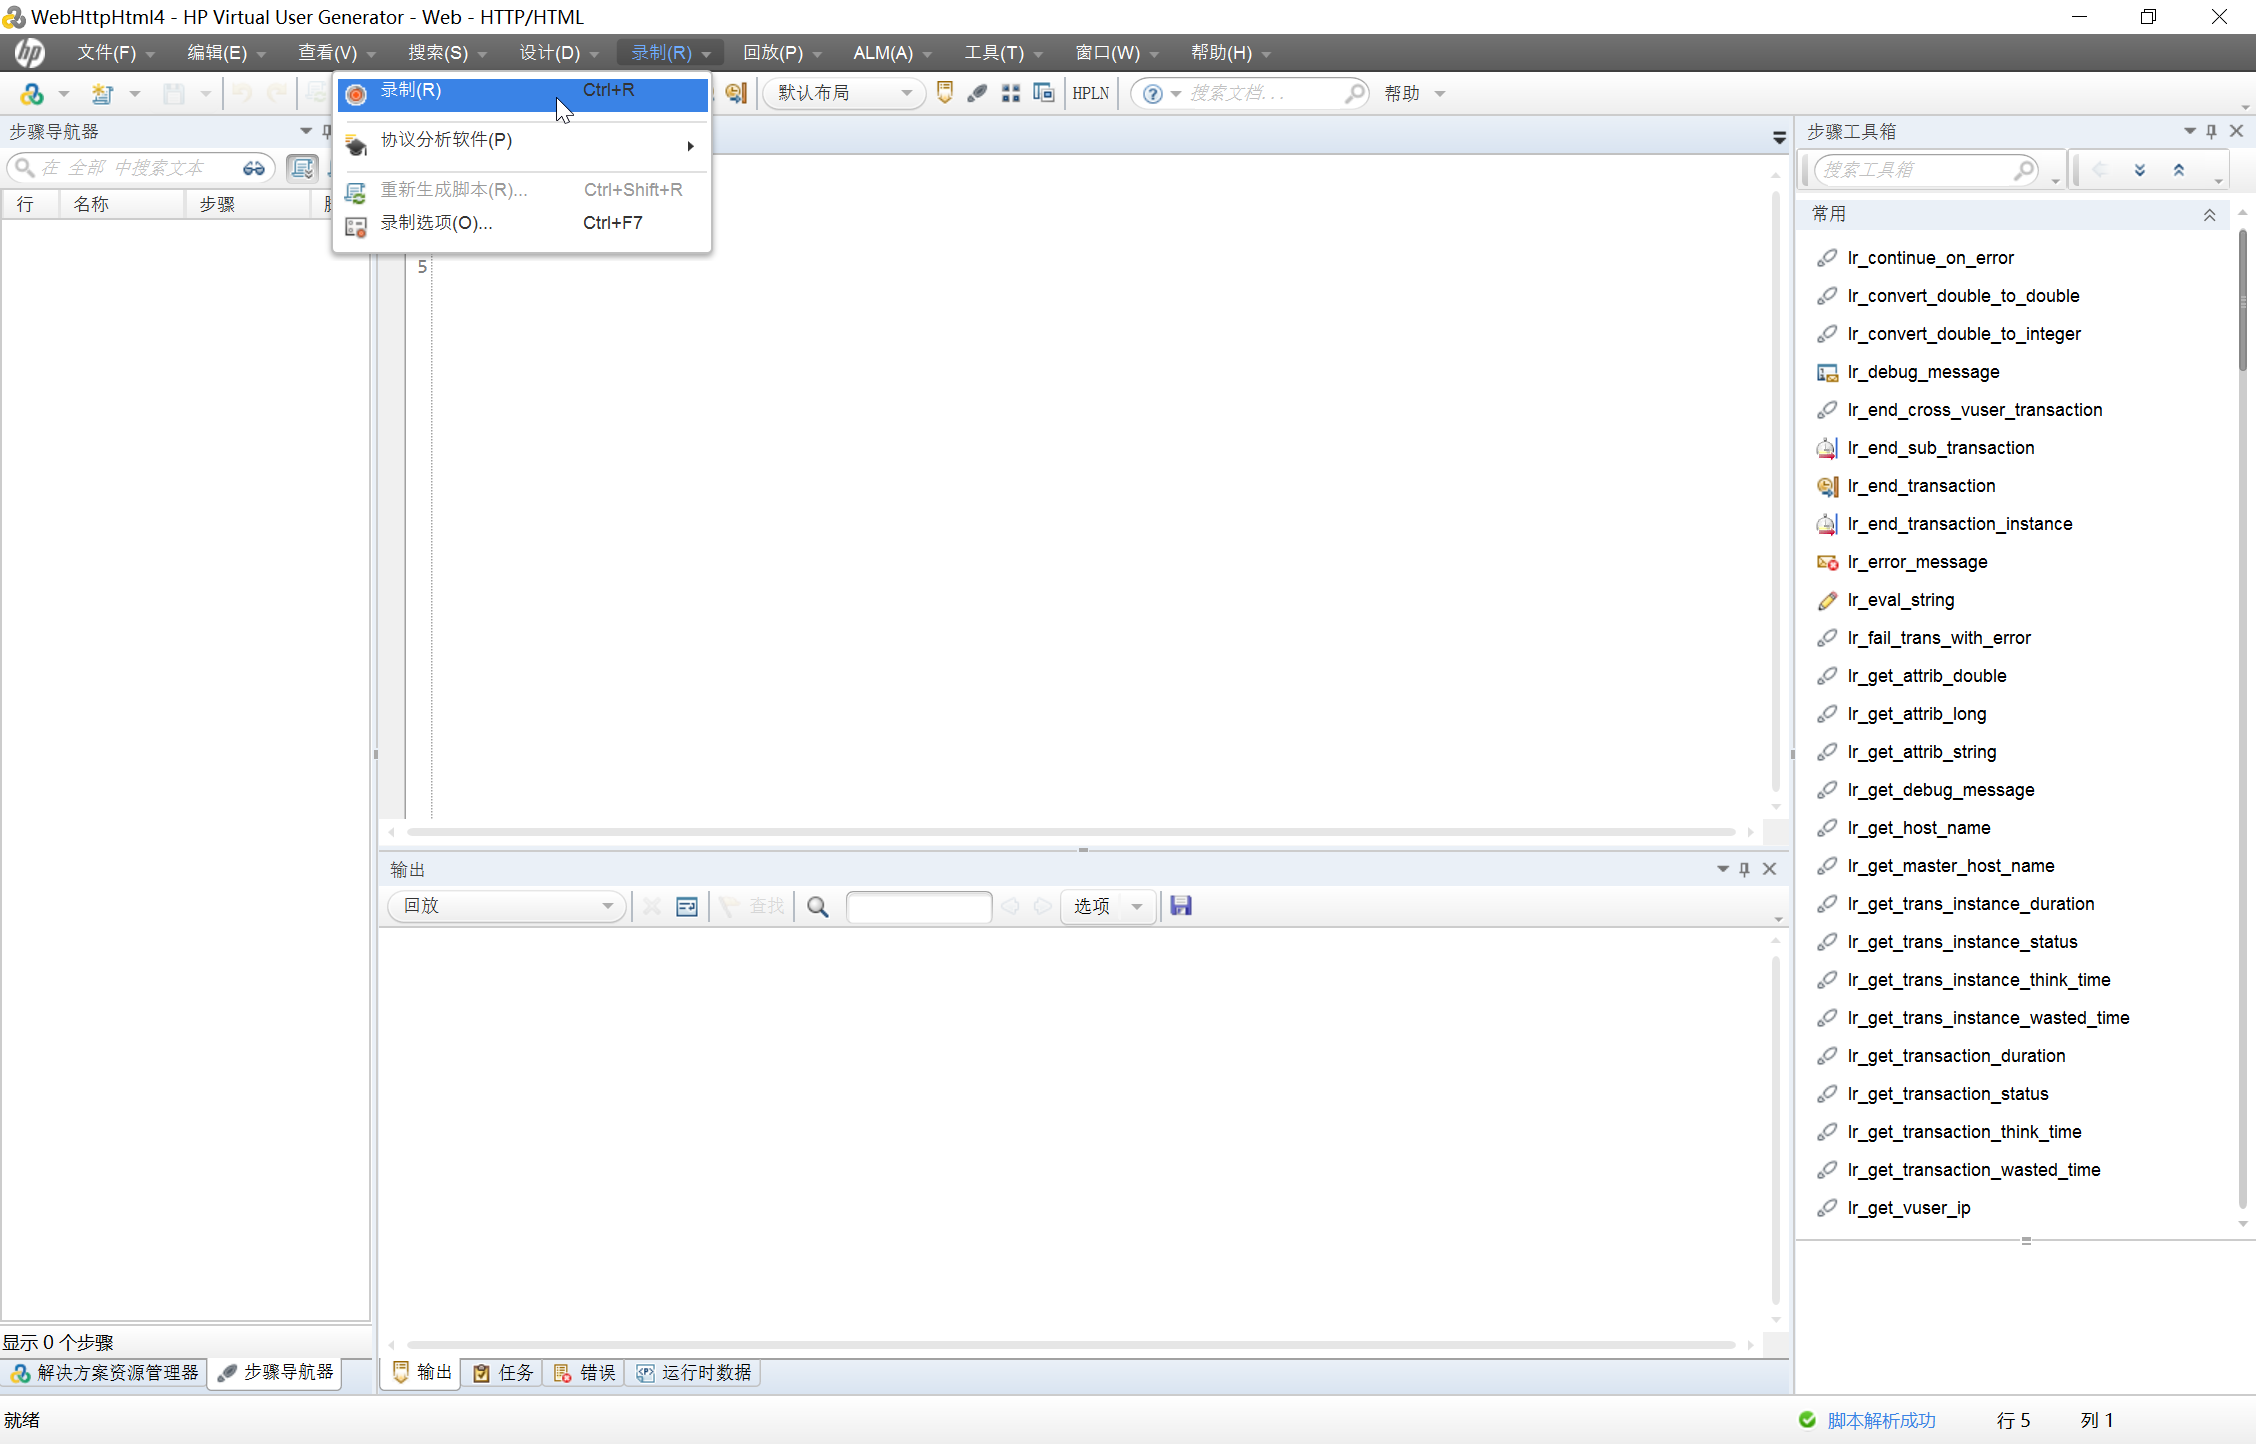
Task: Open the 回放 dropdown in the output panel
Action: [505, 906]
